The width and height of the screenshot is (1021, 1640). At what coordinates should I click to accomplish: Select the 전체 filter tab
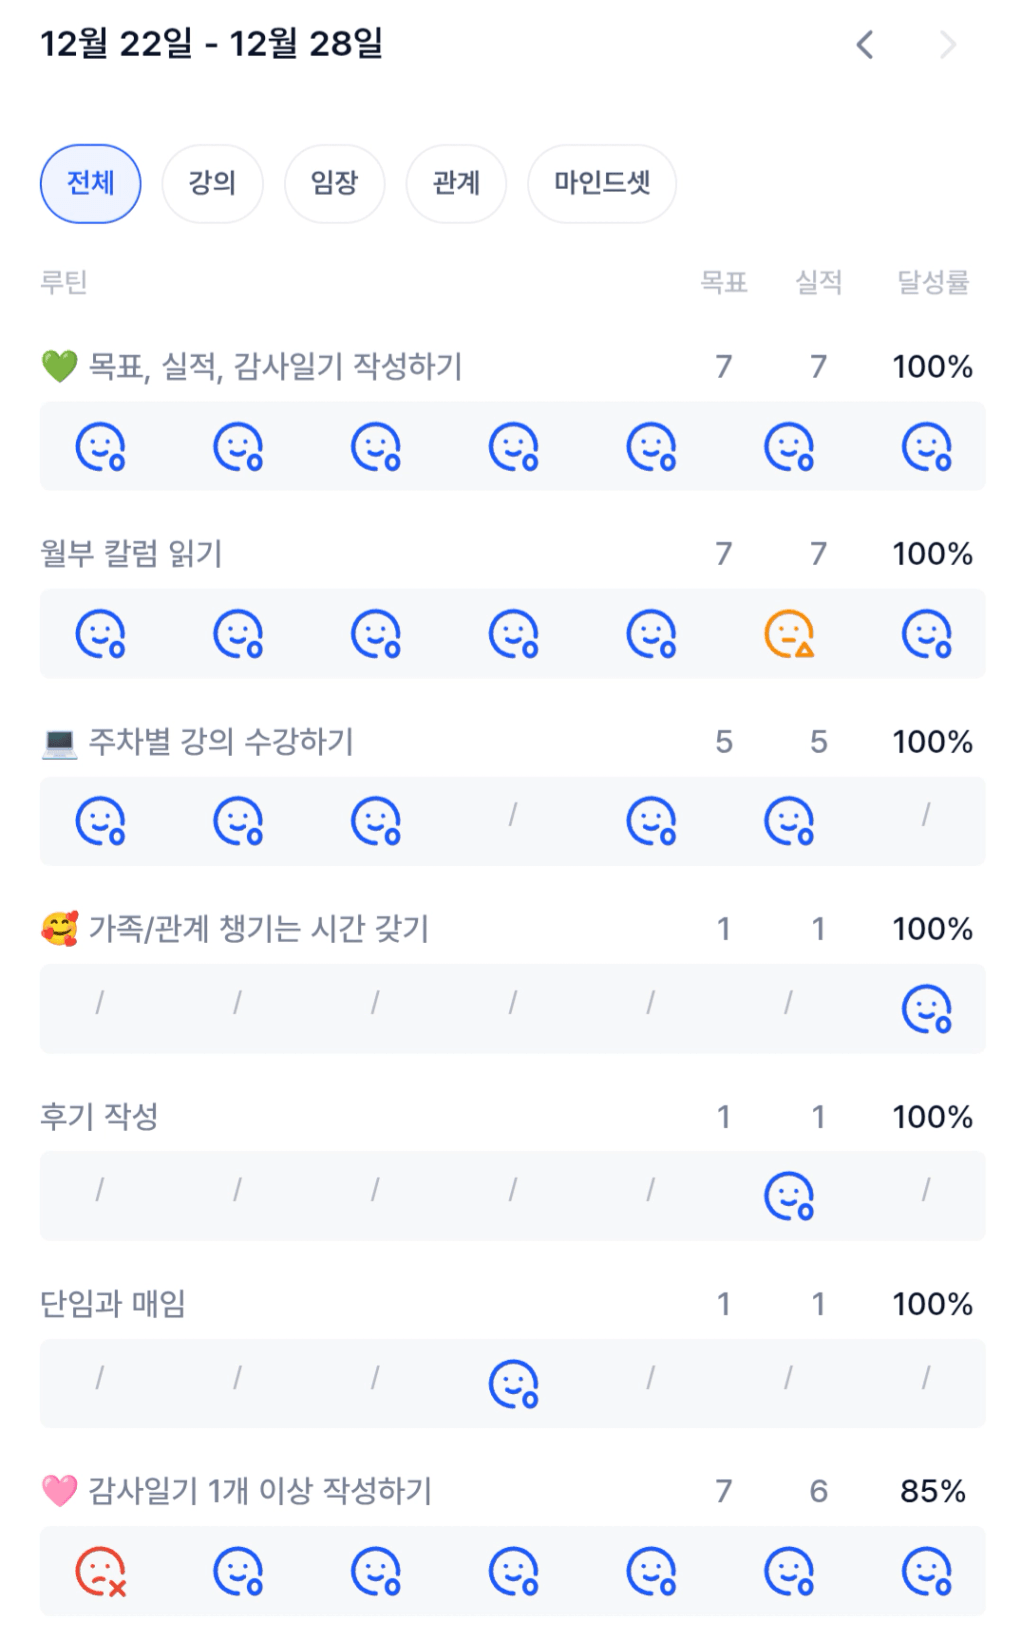(90, 183)
